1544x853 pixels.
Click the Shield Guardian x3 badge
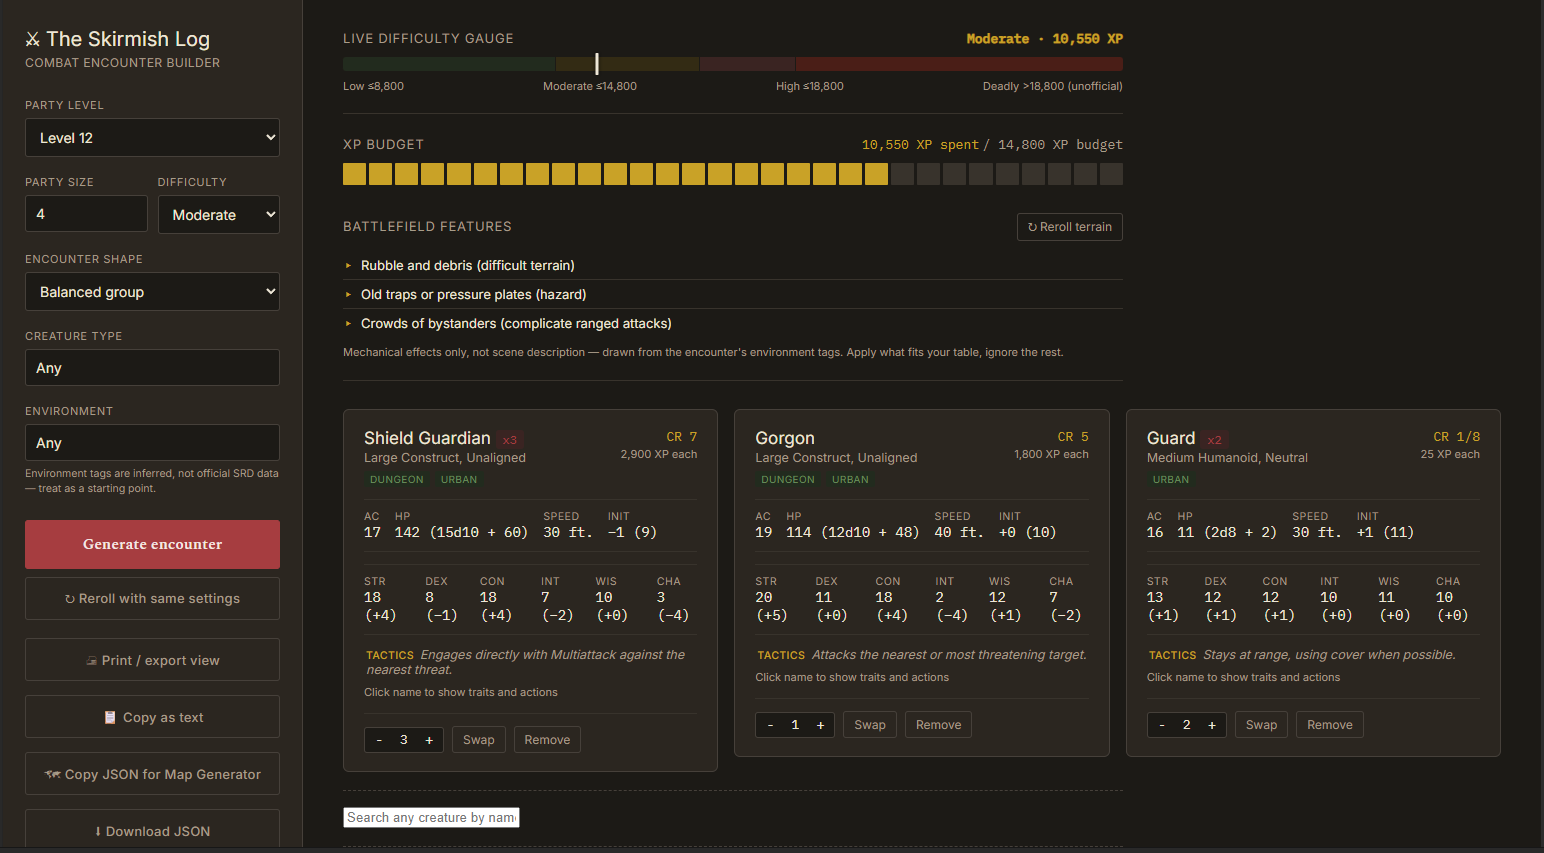coord(510,440)
